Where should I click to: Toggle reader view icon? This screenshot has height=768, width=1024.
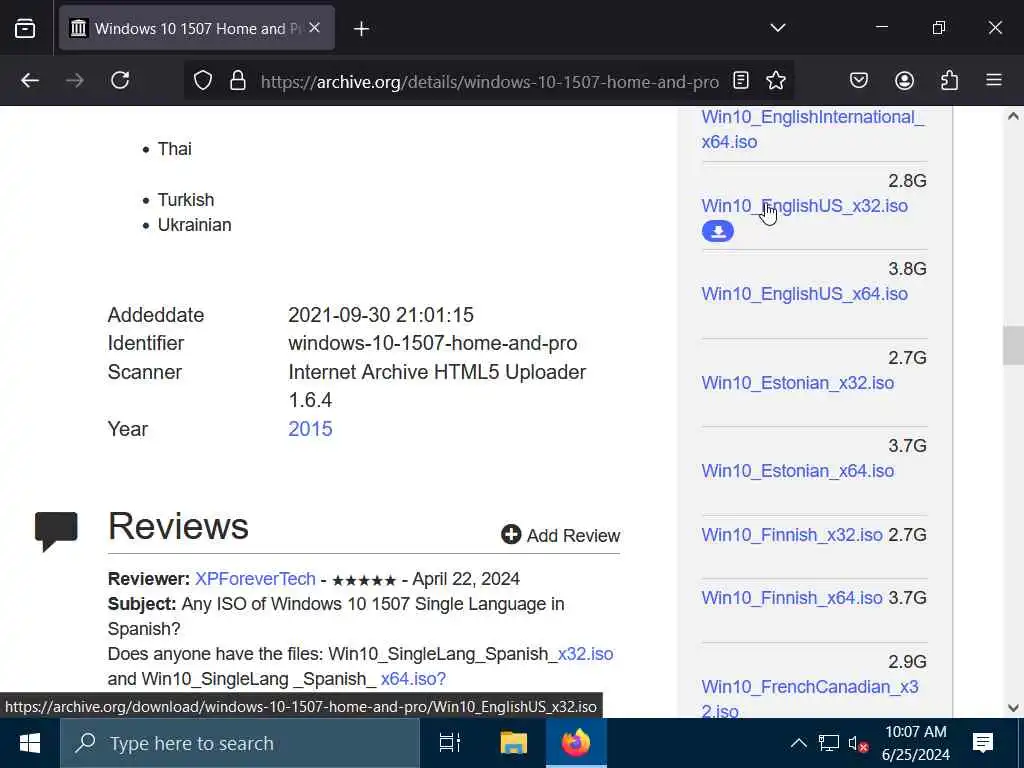(741, 80)
